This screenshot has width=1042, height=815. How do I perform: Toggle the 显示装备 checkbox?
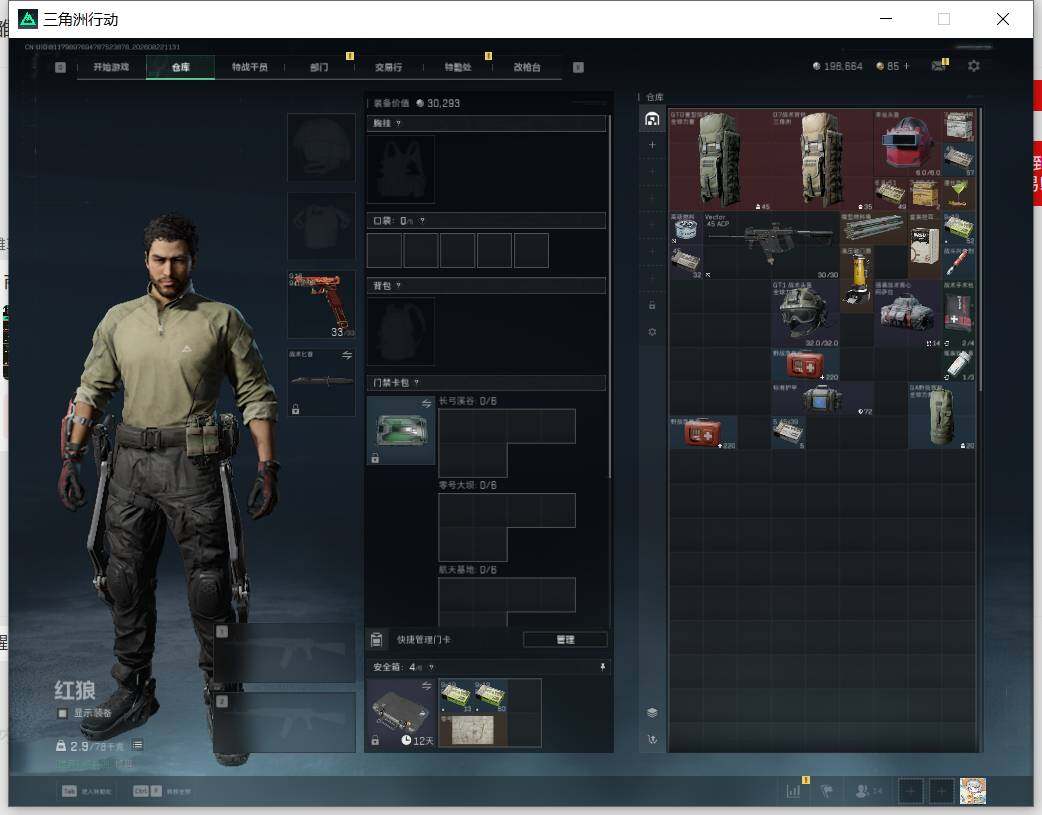[62, 713]
